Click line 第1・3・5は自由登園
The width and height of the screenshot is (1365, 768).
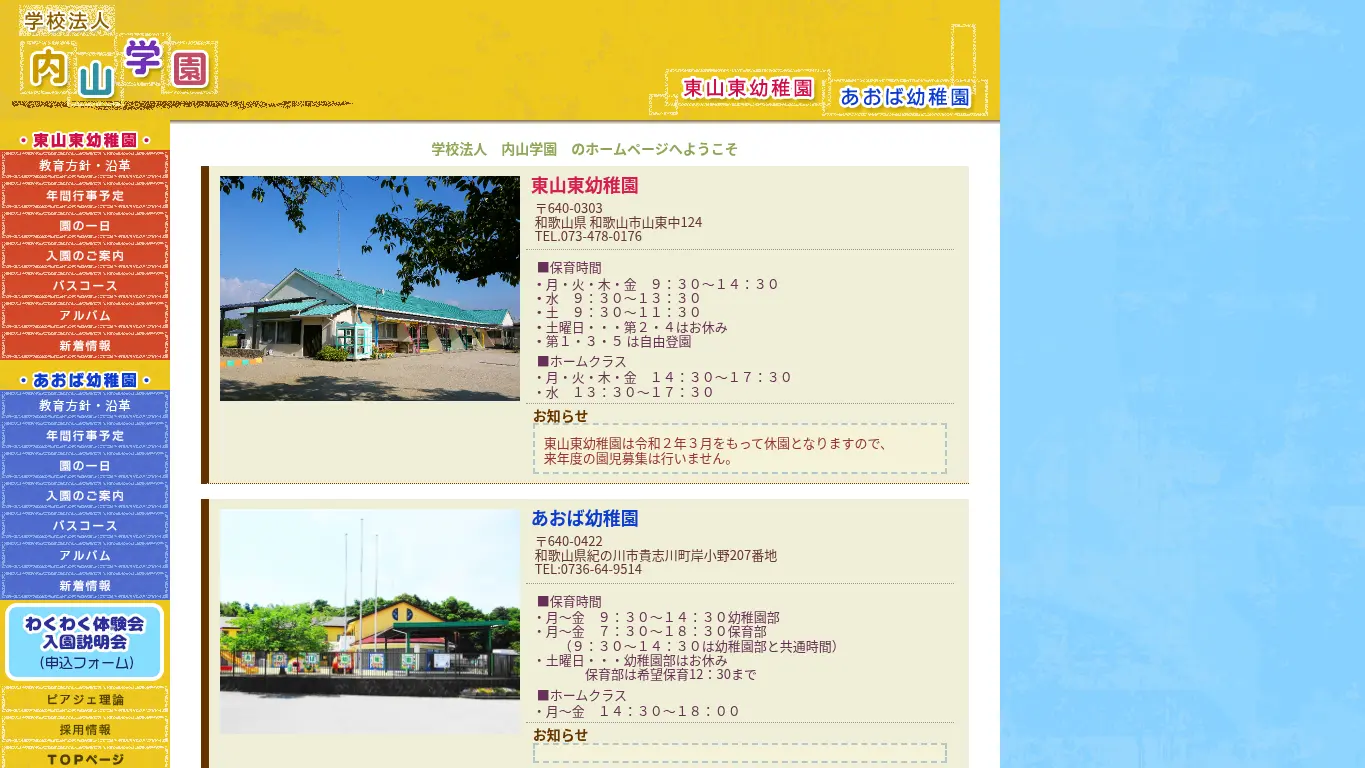pyautogui.click(x=613, y=341)
